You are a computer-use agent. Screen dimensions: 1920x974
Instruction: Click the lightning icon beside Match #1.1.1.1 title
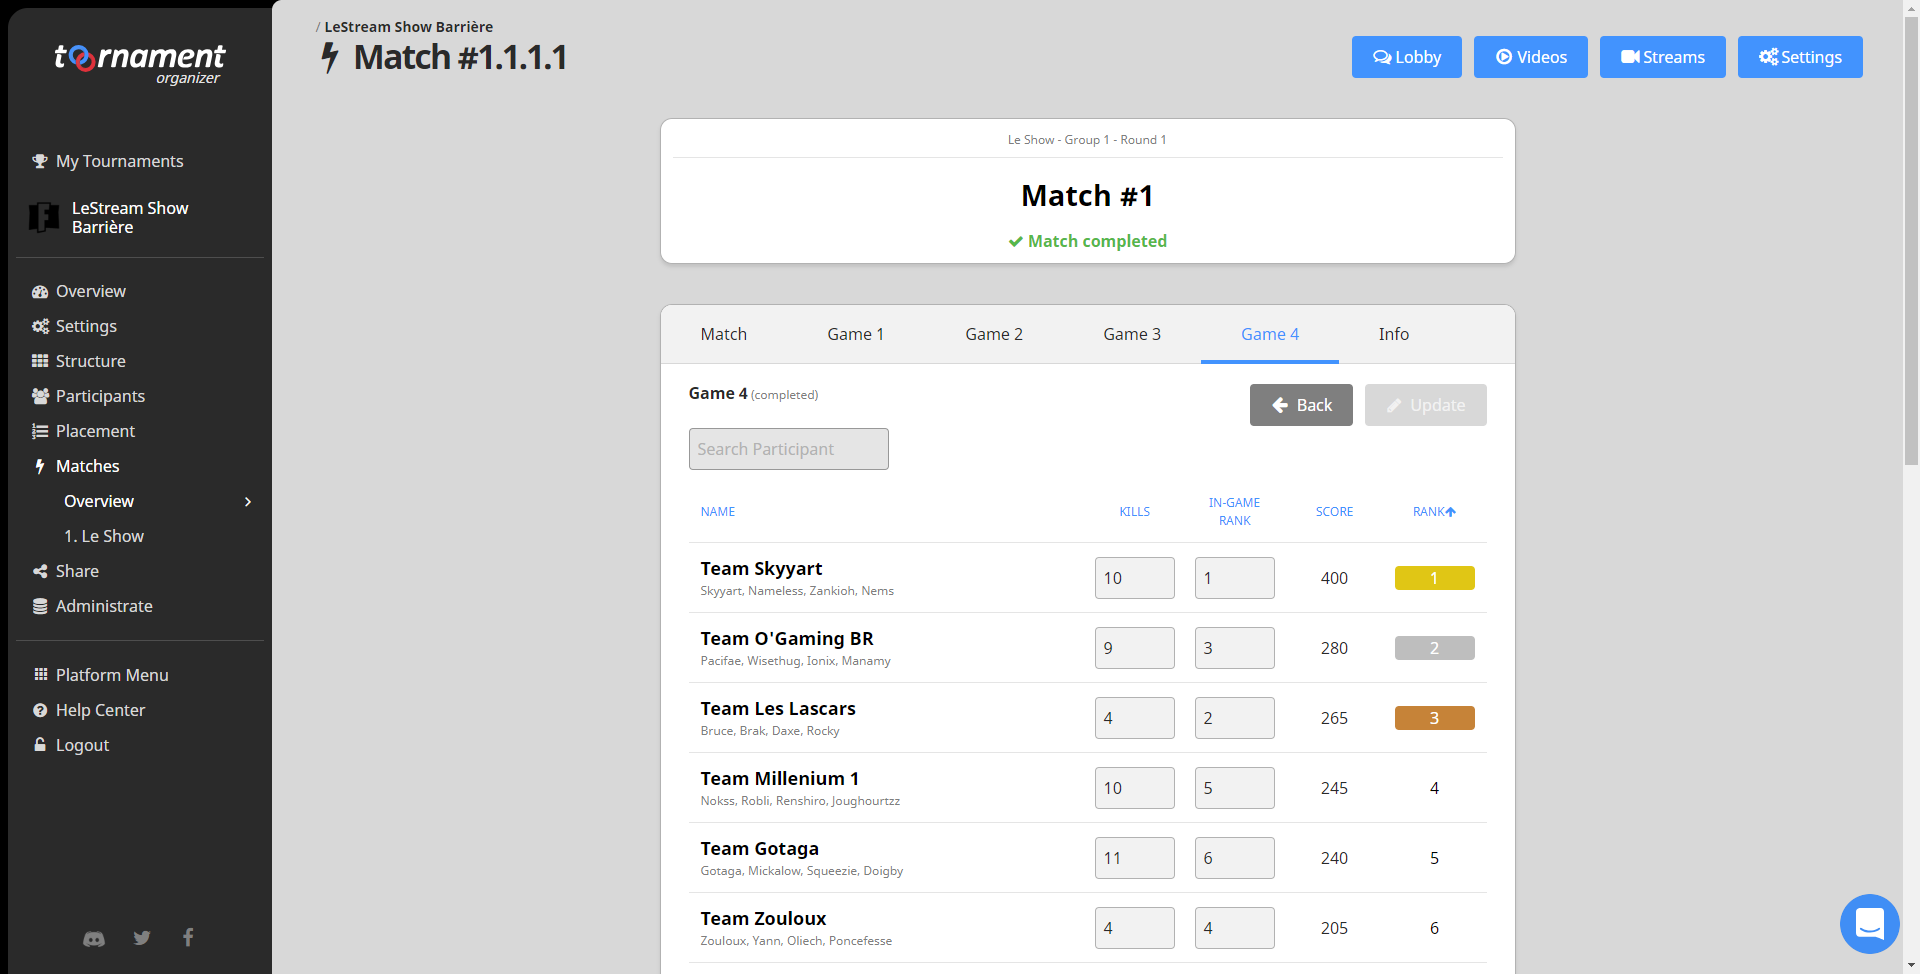[x=330, y=58]
